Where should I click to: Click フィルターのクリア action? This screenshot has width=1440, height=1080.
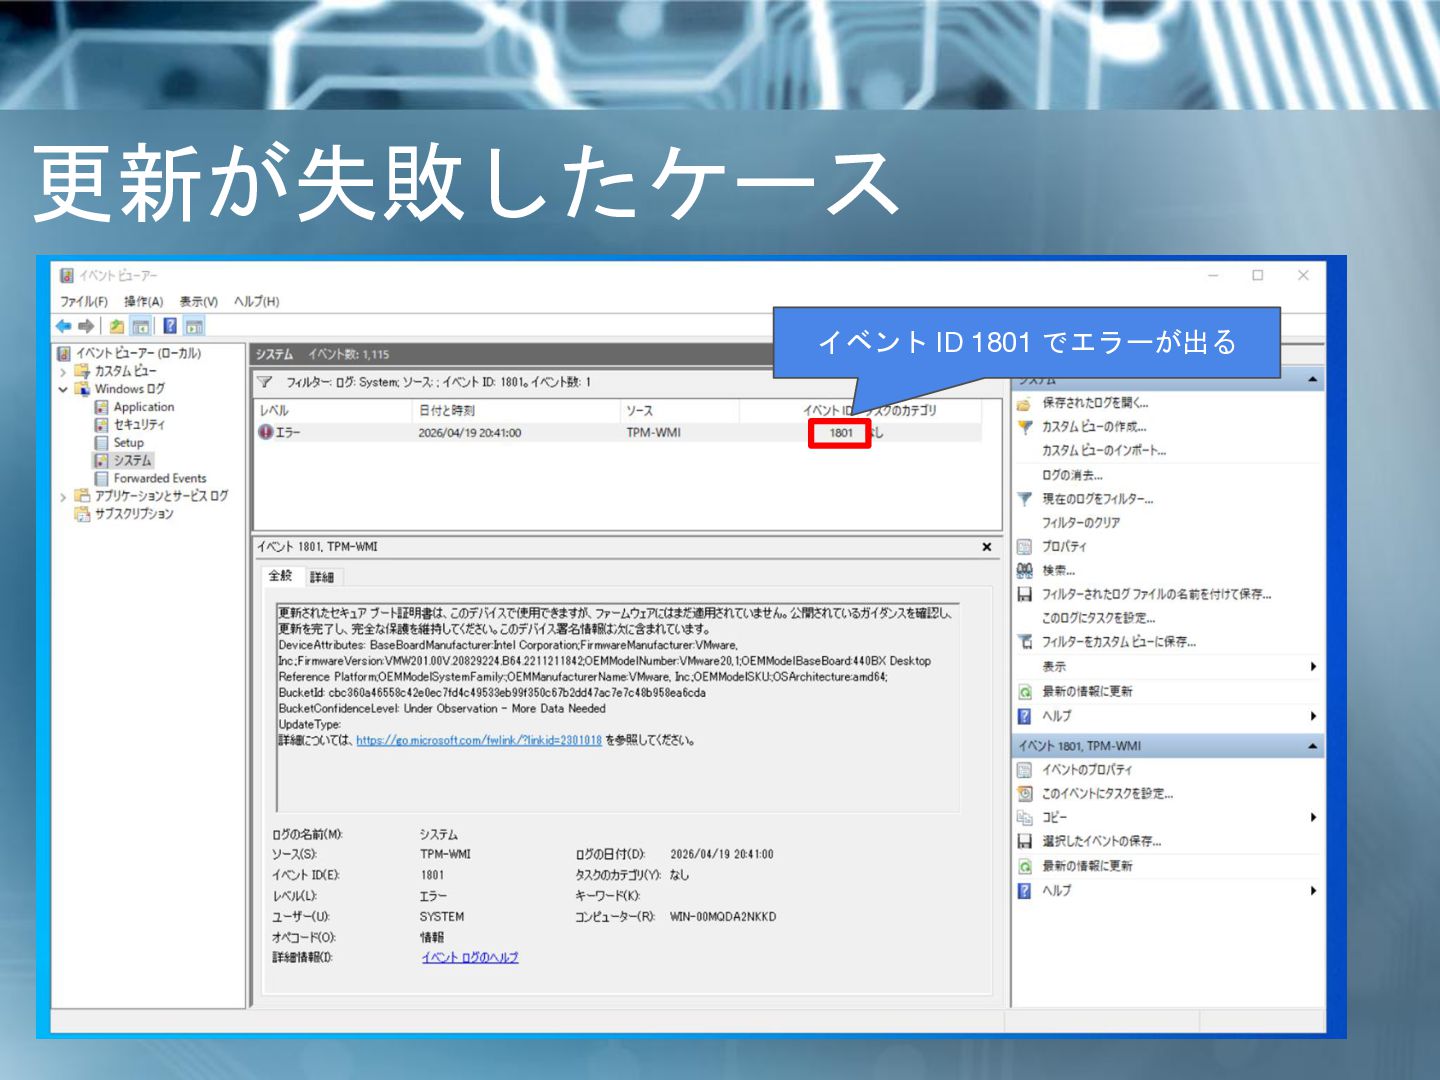[x=1081, y=523]
